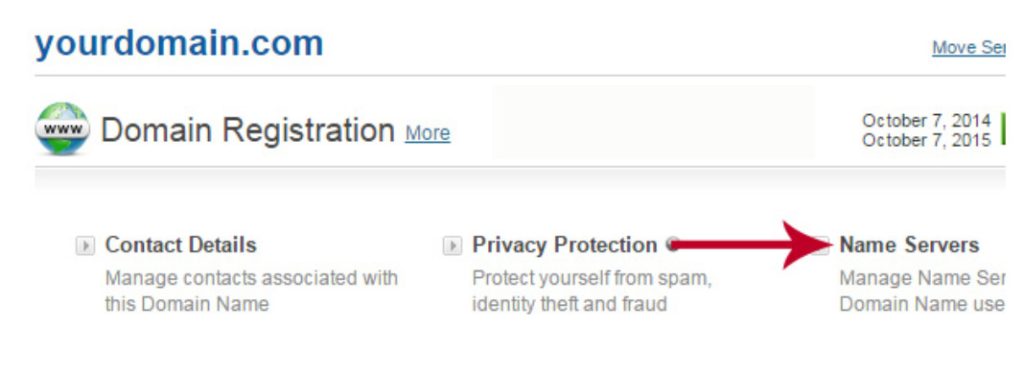Viewport: 1024px width, 374px height.
Task: Expand the Privacy Protection arrow icon
Action: pos(452,246)
